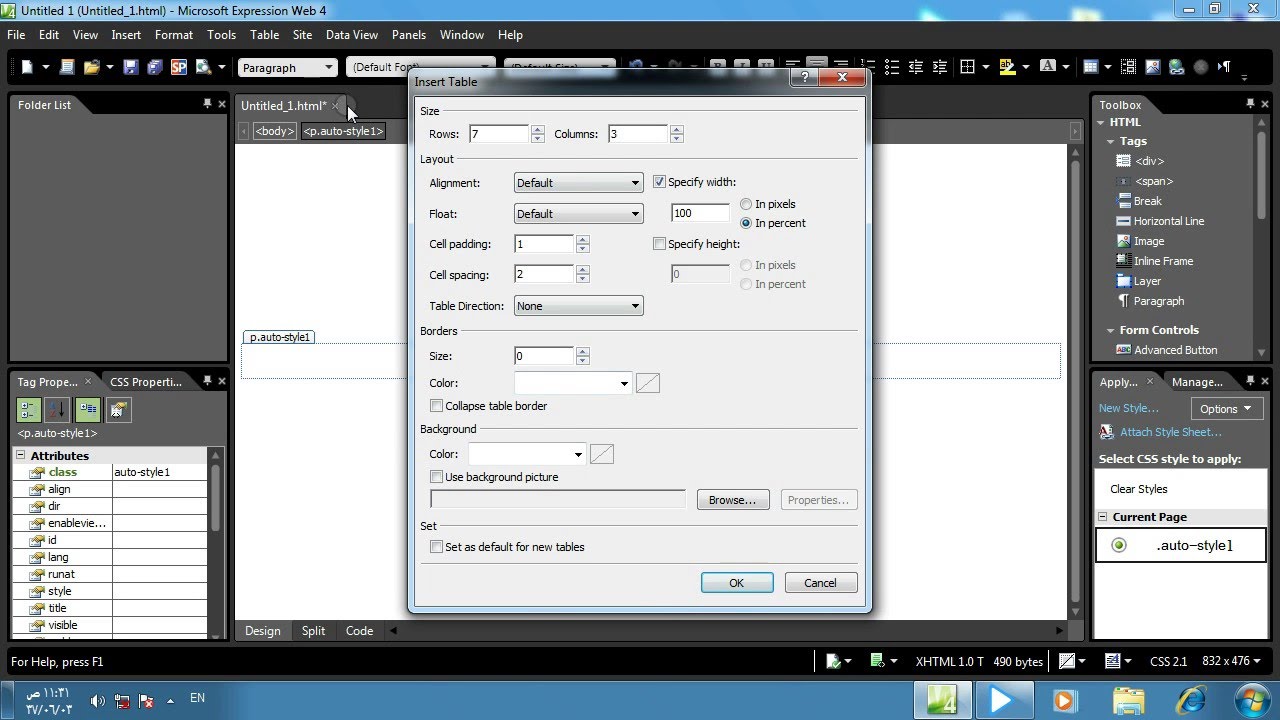Collapse the Form Controls group in Toolbox
The image size is (1280, 720).
click(x=1110, y=330)
